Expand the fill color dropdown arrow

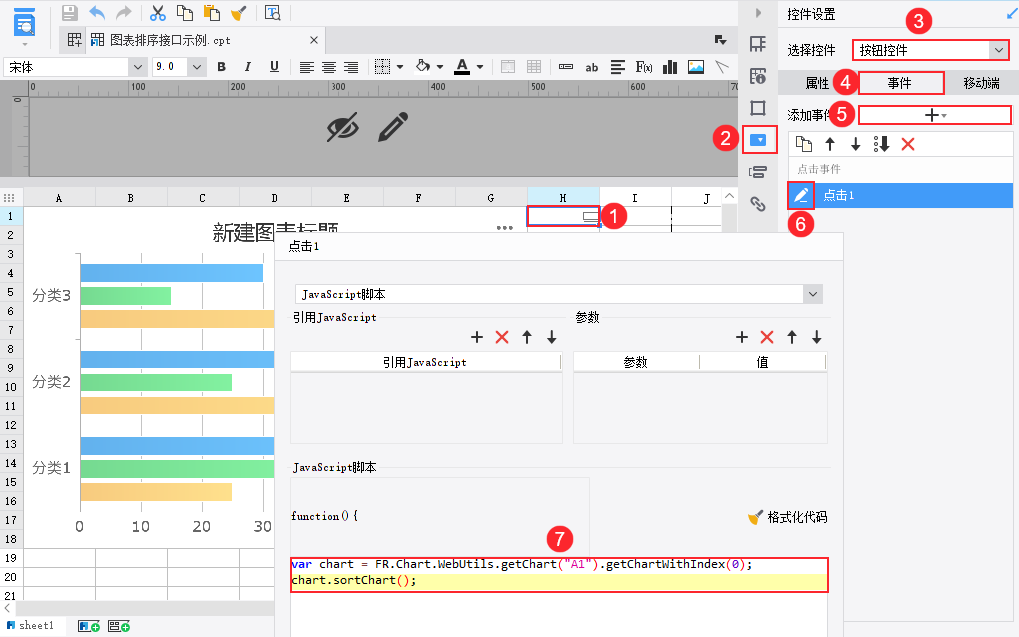(x=440, y=67)
